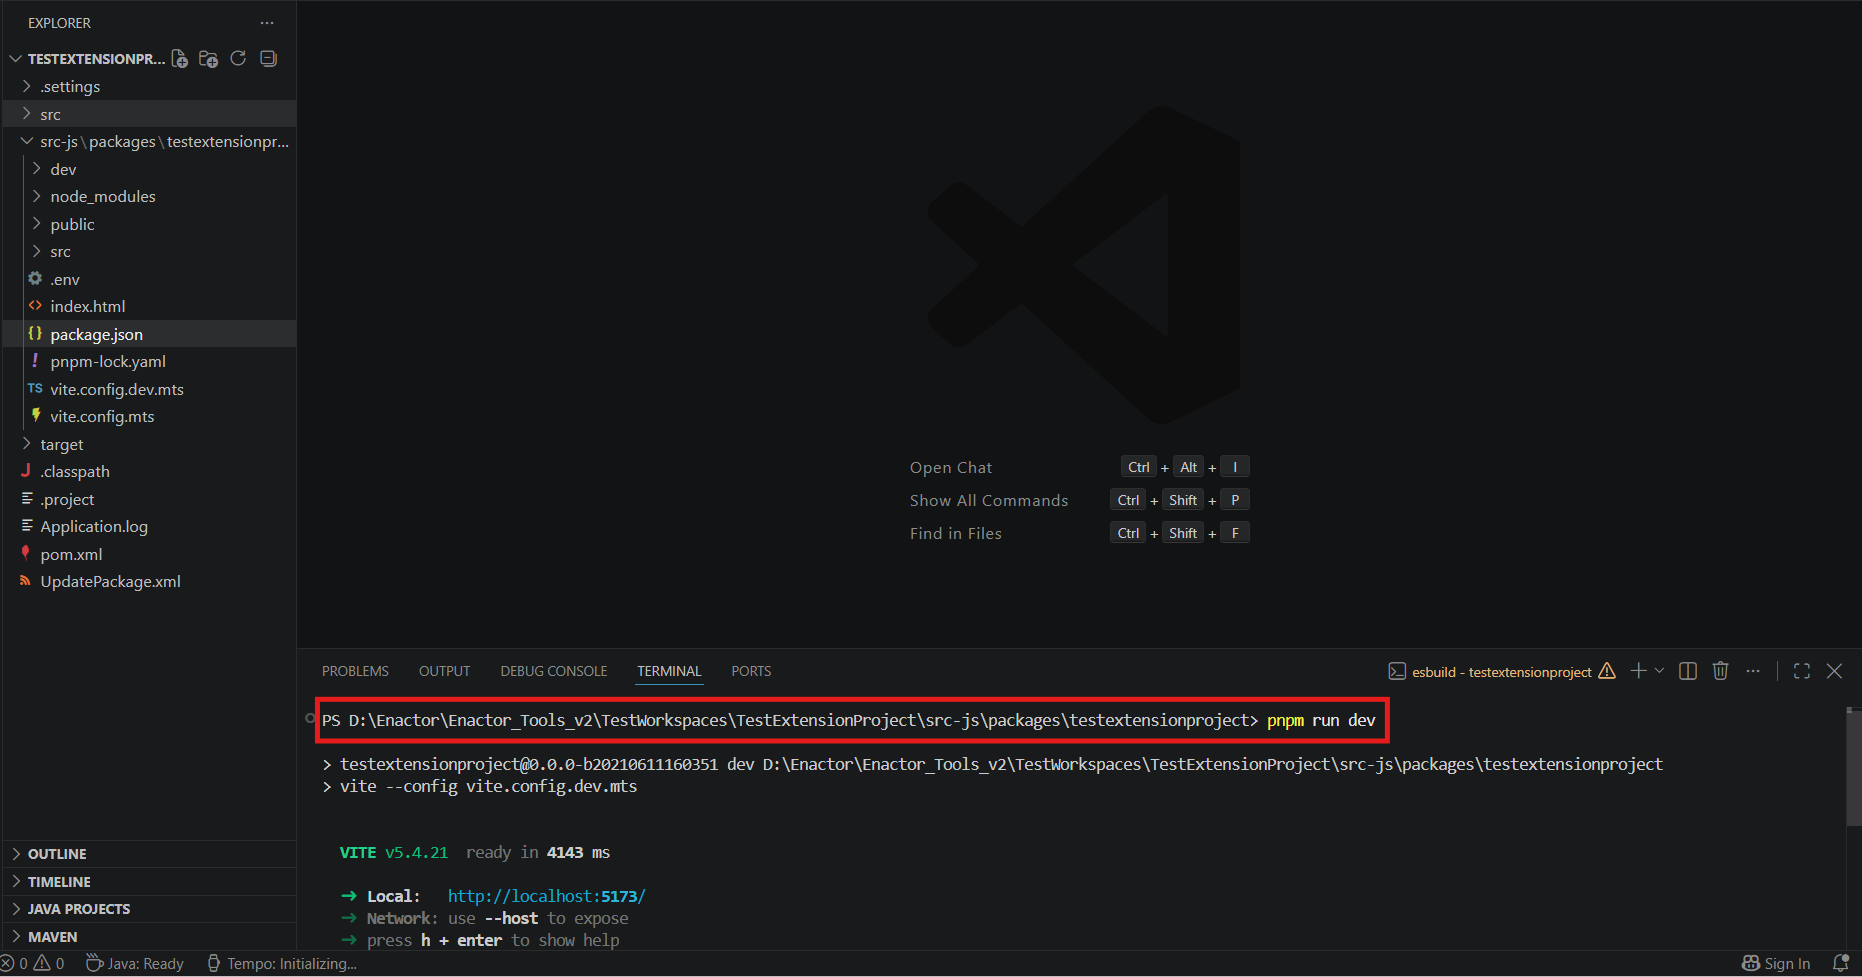1862x977 pixels.
Task: Maximize the terminal panel size
Action: [1802, 671]
